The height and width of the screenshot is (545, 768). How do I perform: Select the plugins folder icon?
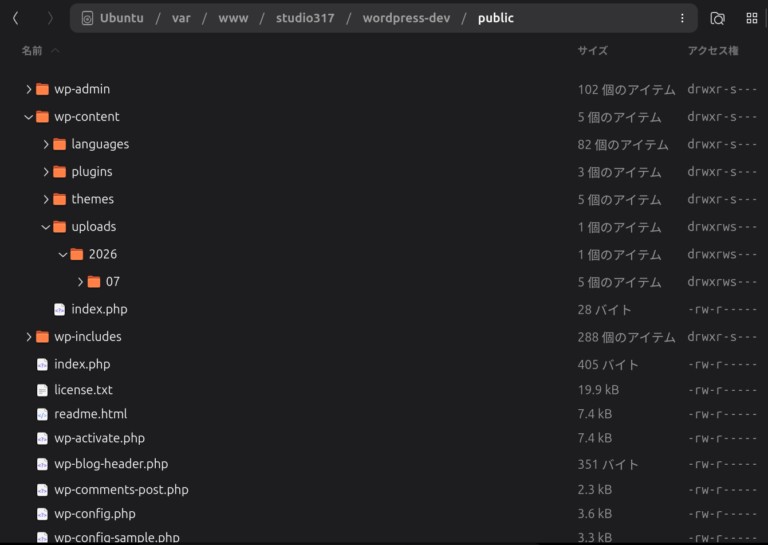pyautogui.click(x=60, y=171)
